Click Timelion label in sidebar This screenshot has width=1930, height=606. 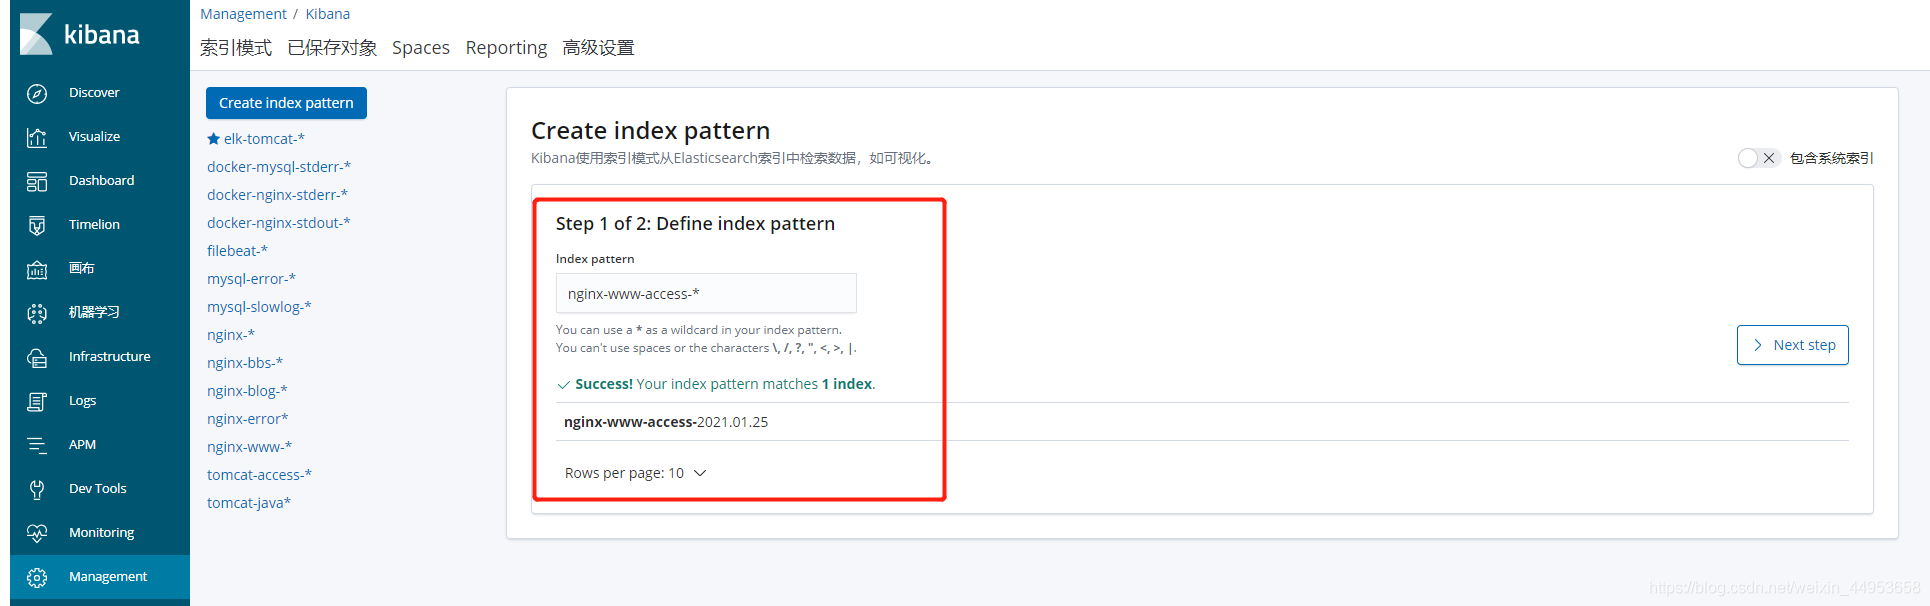coord(94,225)
